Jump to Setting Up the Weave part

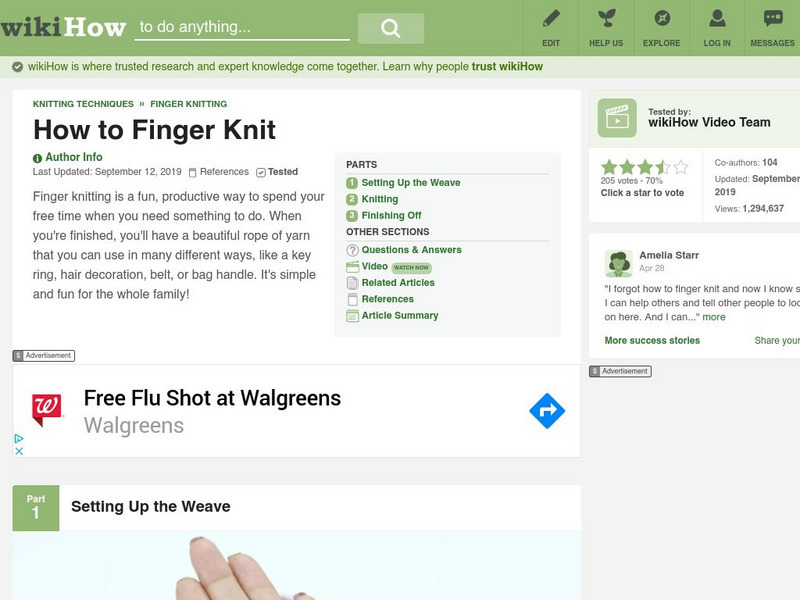coord(410,183)
